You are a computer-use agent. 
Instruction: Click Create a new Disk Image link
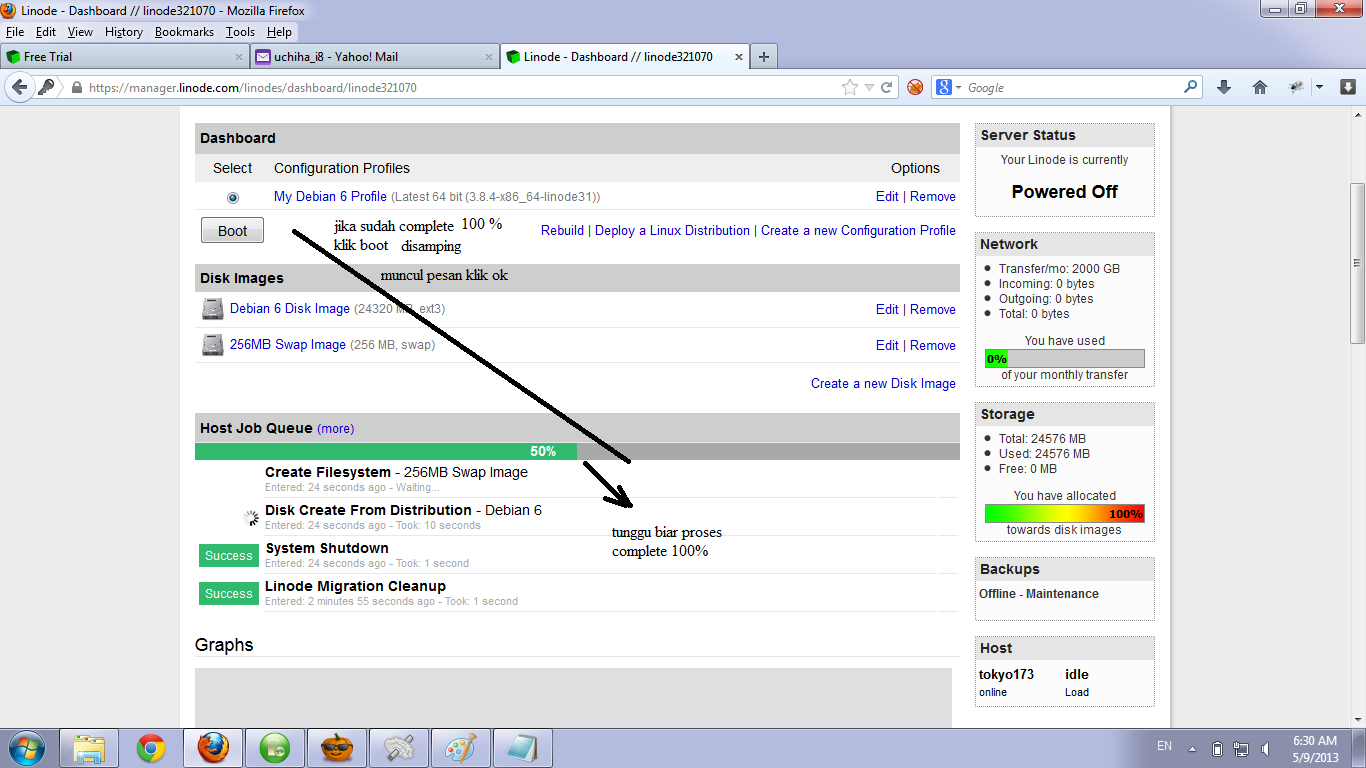[x=883, y=383]
